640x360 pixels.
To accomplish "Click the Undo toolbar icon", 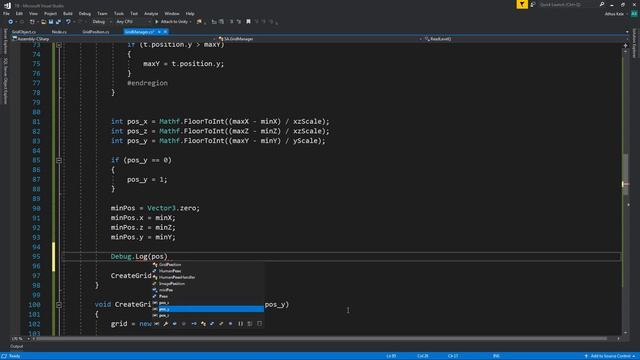I will [68, 22].
